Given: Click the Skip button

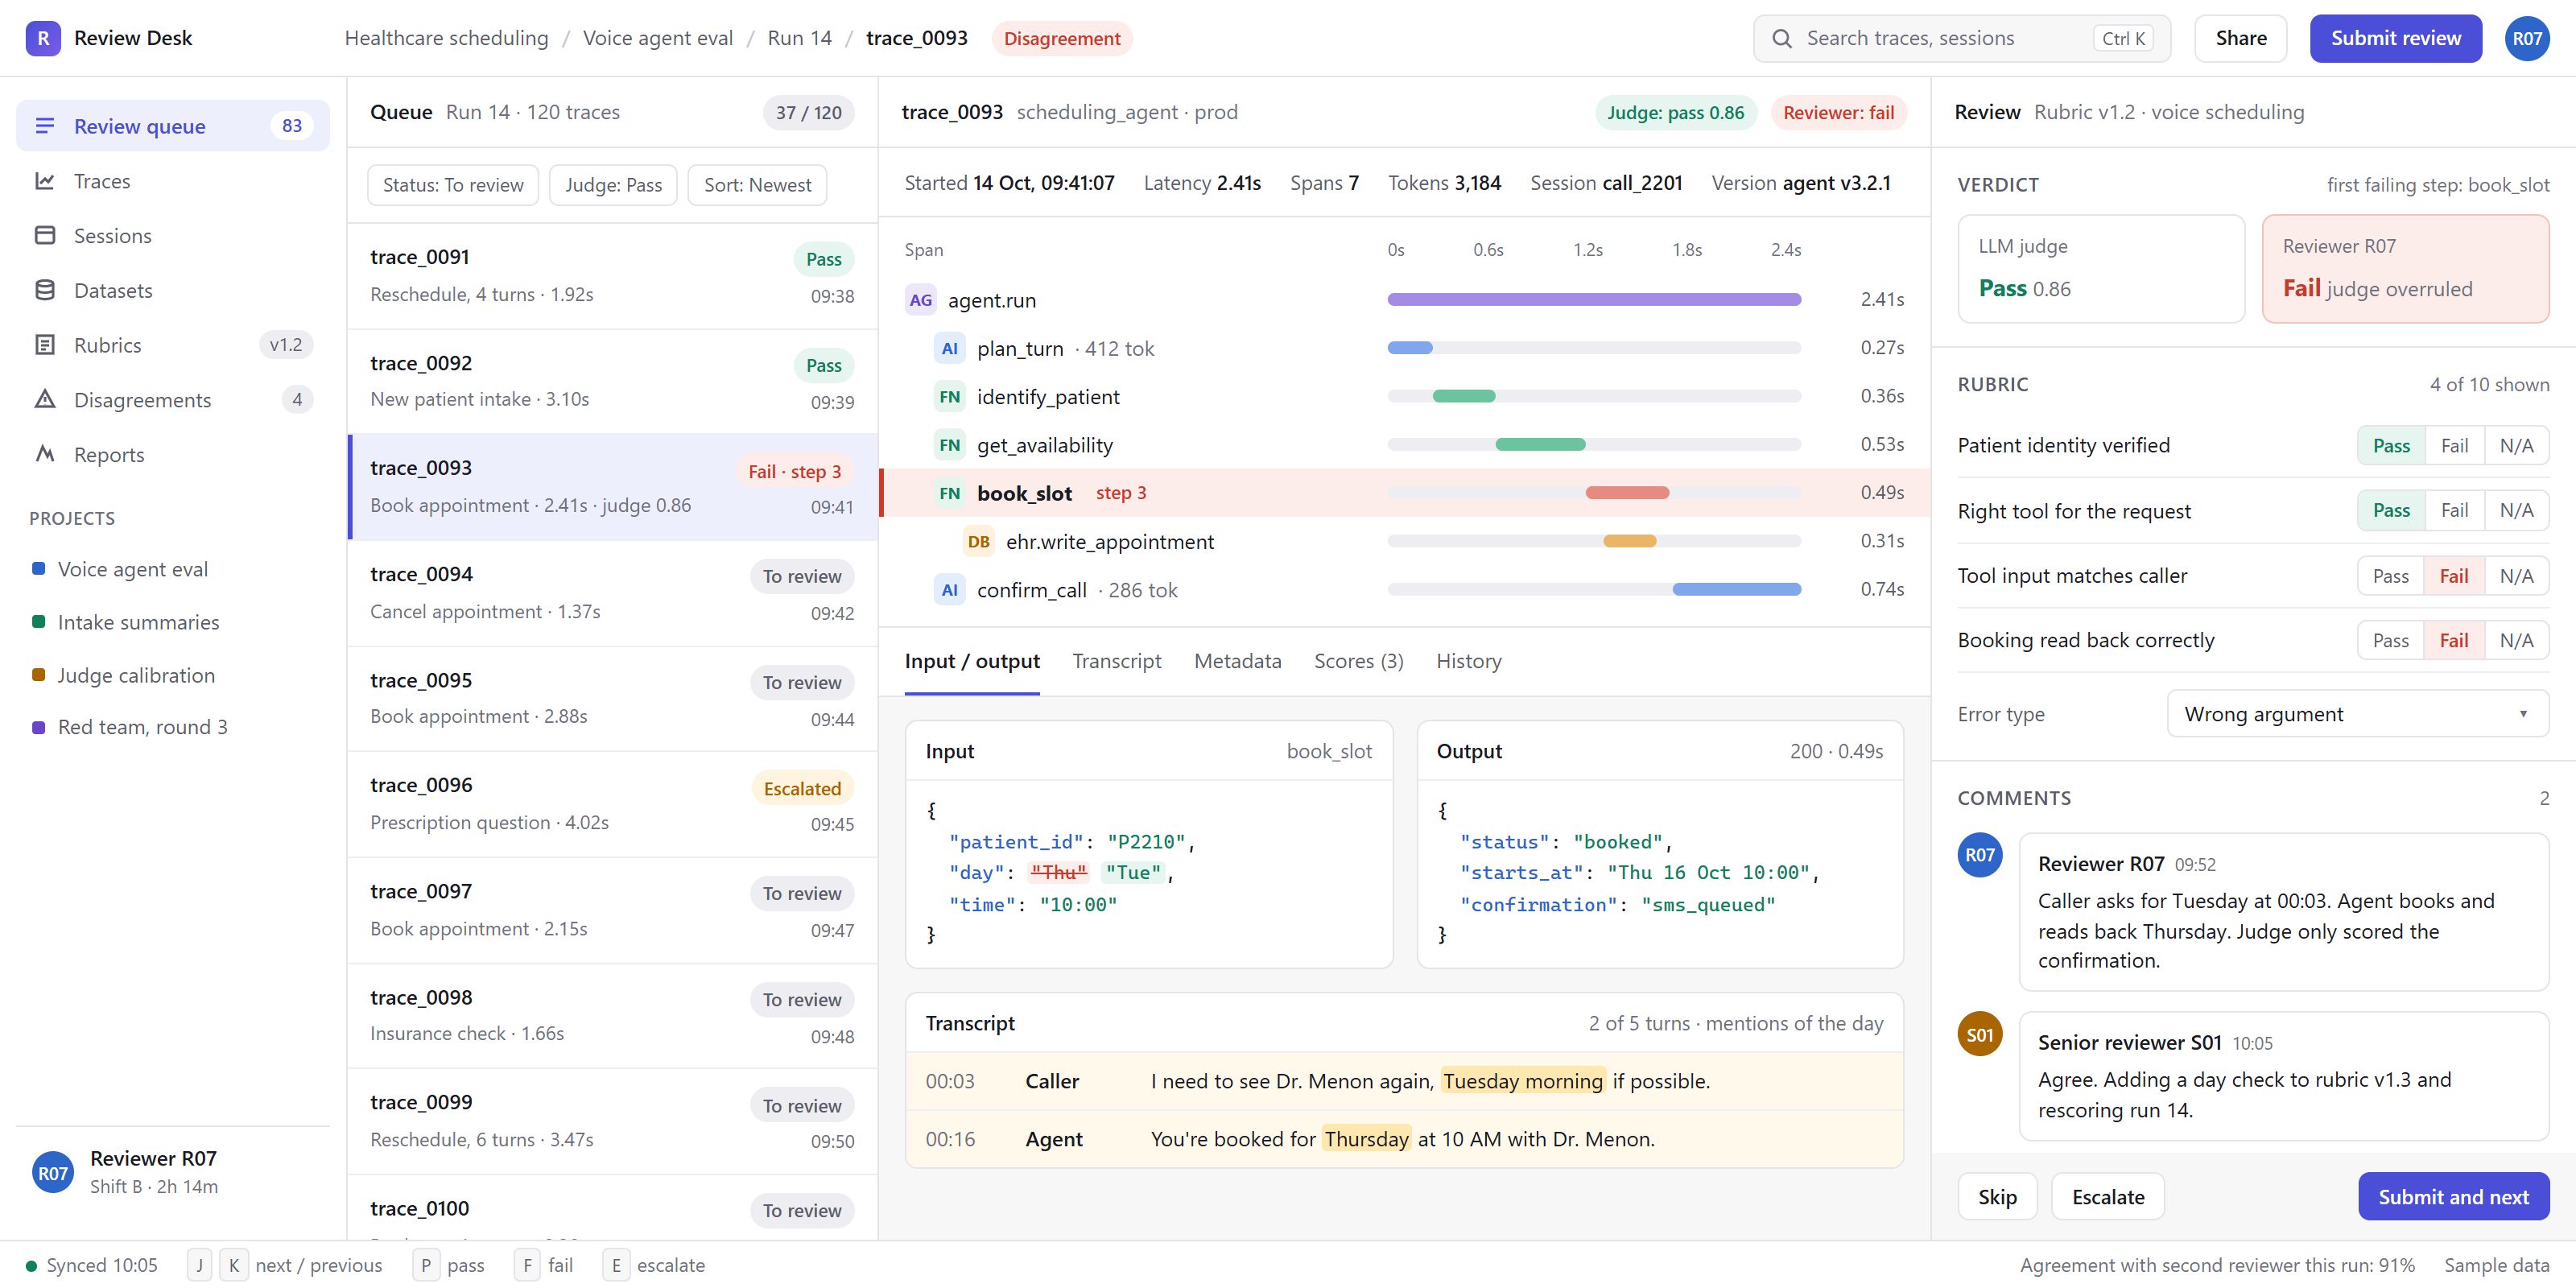Looking at the screenshot, I should [1997, 1197].
